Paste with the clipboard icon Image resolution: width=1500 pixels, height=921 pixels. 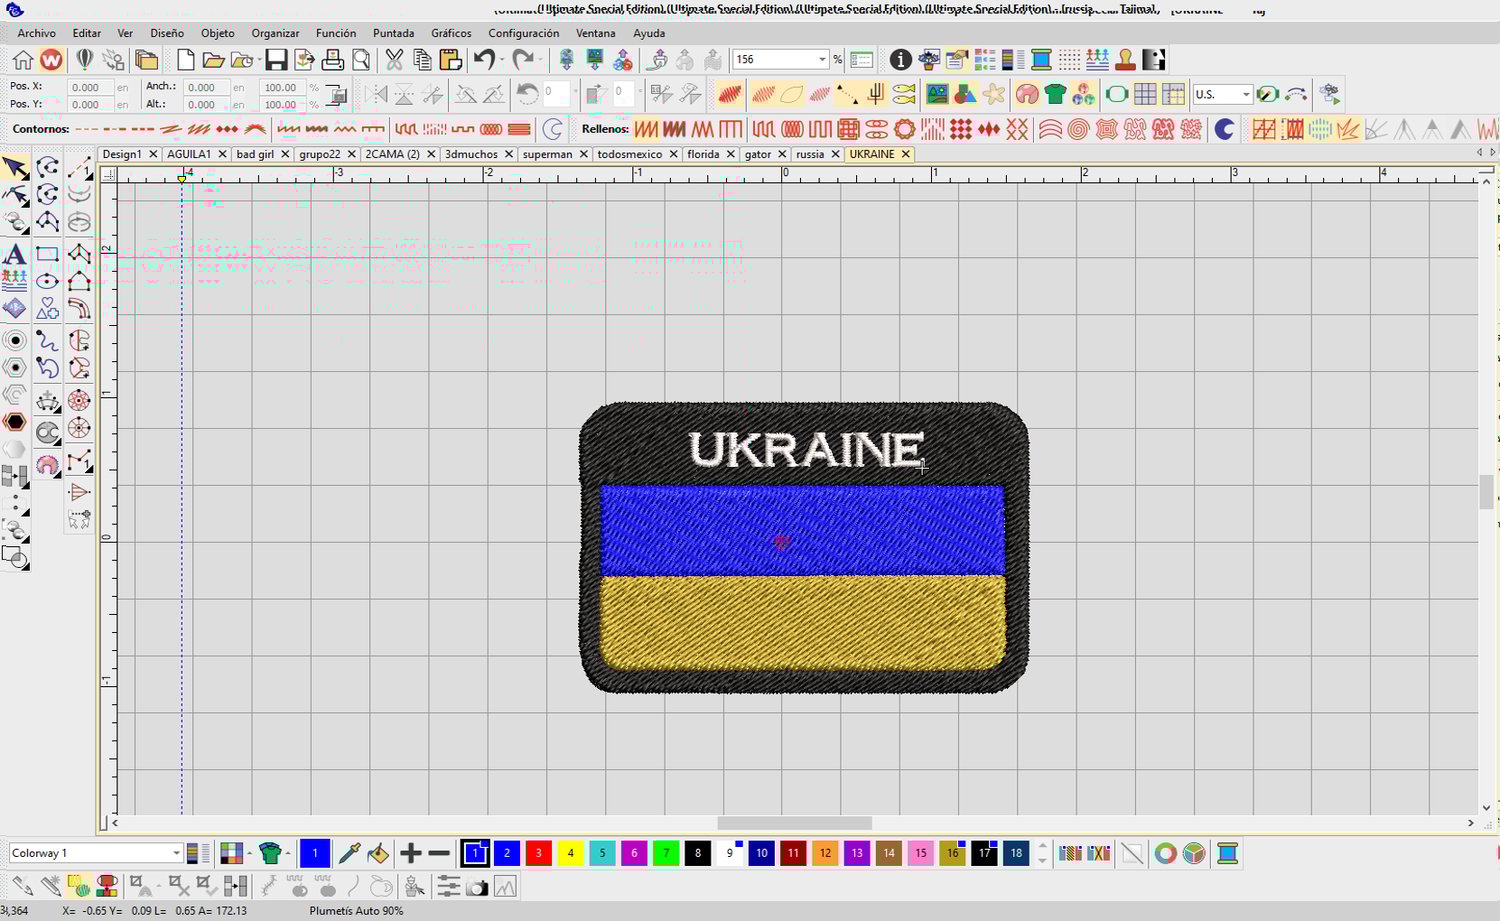click(x=450, y=60)
